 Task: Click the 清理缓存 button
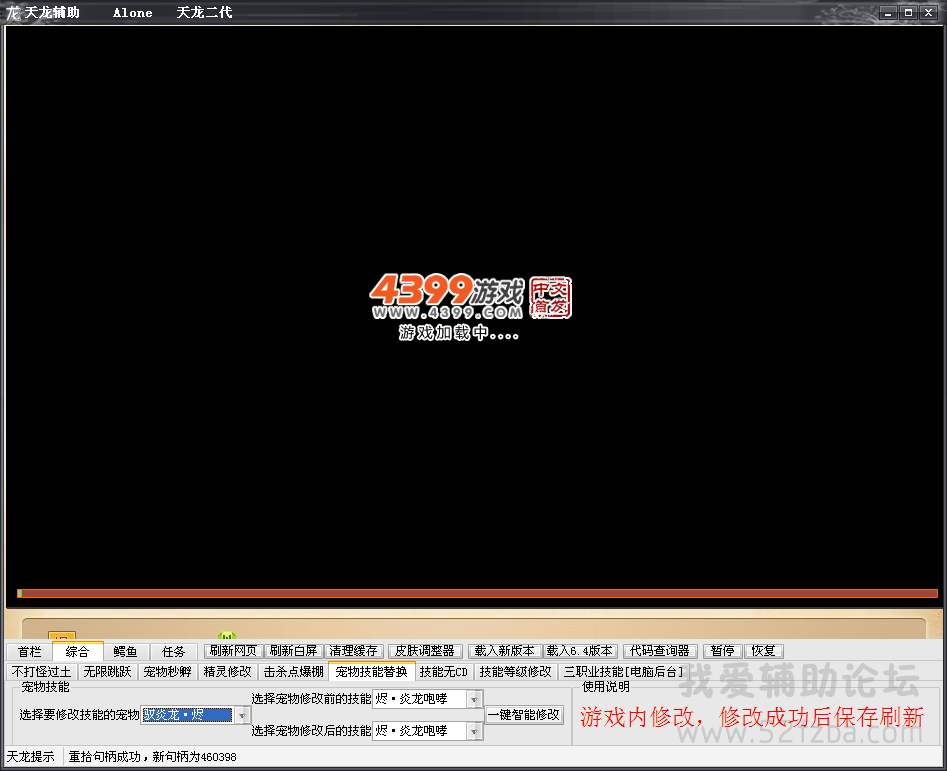click(353, 651)
